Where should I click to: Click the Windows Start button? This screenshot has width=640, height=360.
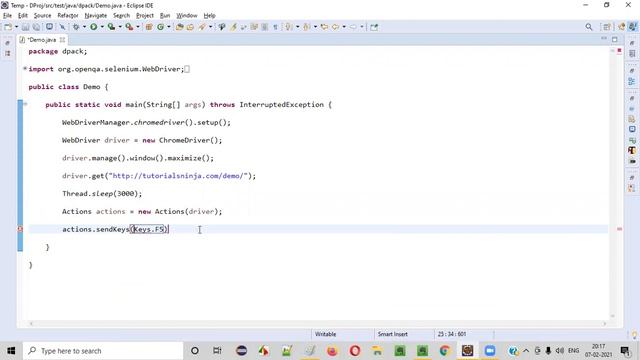11,351
